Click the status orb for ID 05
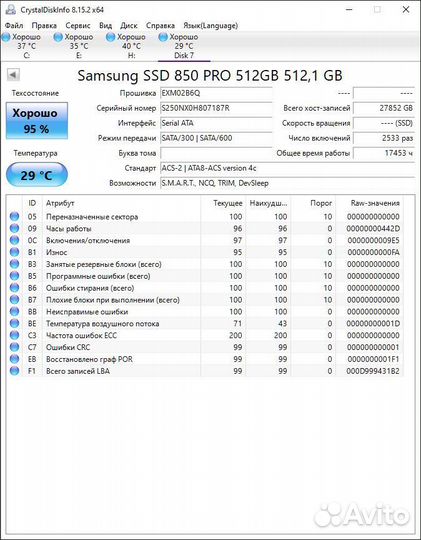Viewport: 421px width, 540px height. tap(14, 217)
